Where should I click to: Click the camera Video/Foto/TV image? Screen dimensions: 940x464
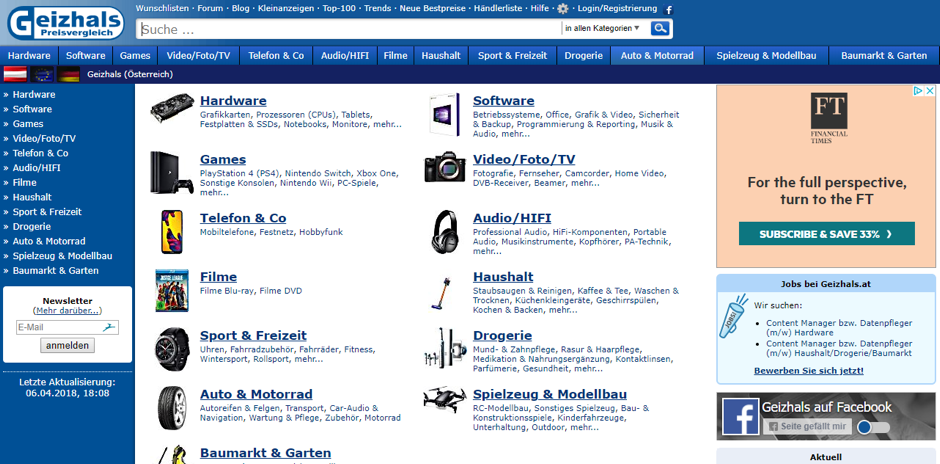point(444,167)
